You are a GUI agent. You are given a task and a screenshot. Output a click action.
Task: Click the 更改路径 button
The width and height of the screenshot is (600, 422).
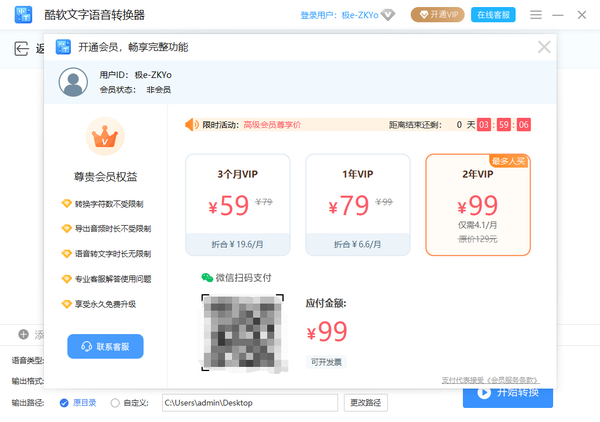tap(365, 403)
